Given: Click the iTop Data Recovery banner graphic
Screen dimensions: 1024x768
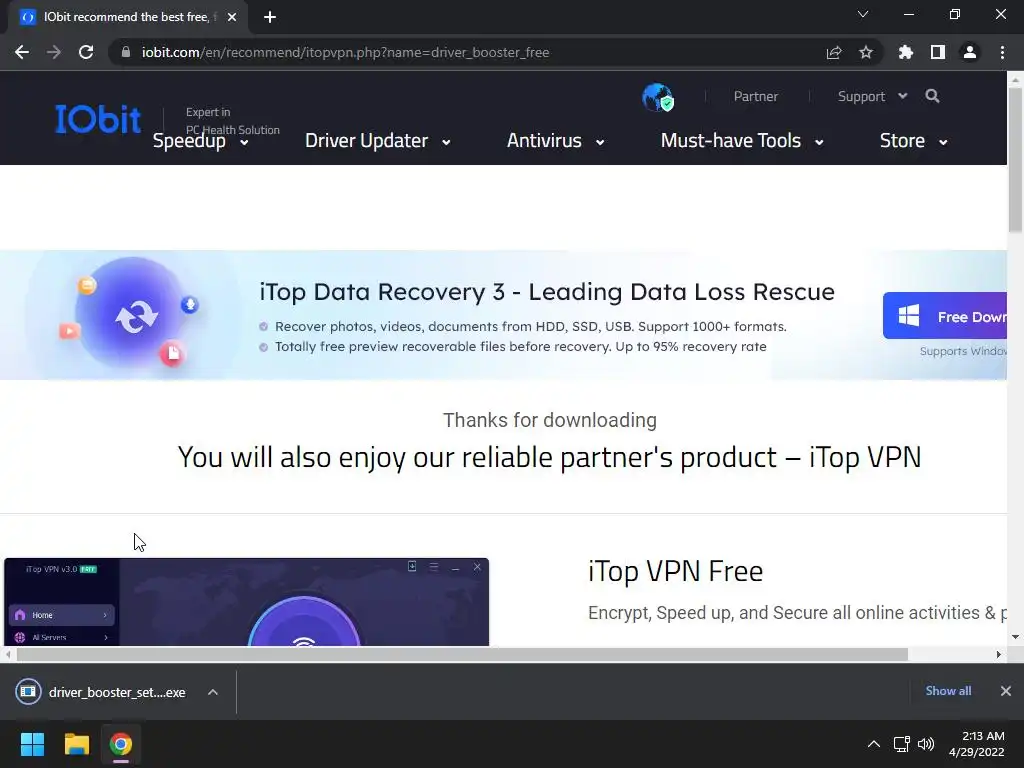Looking at the screenshot, I should pyautogui.click(x=131, y=313).
